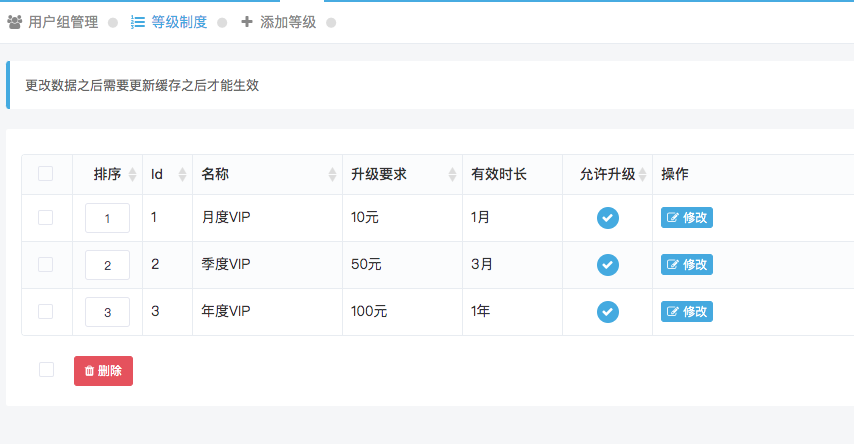Select the checkbox for 年度VIP row

[46, 312]
